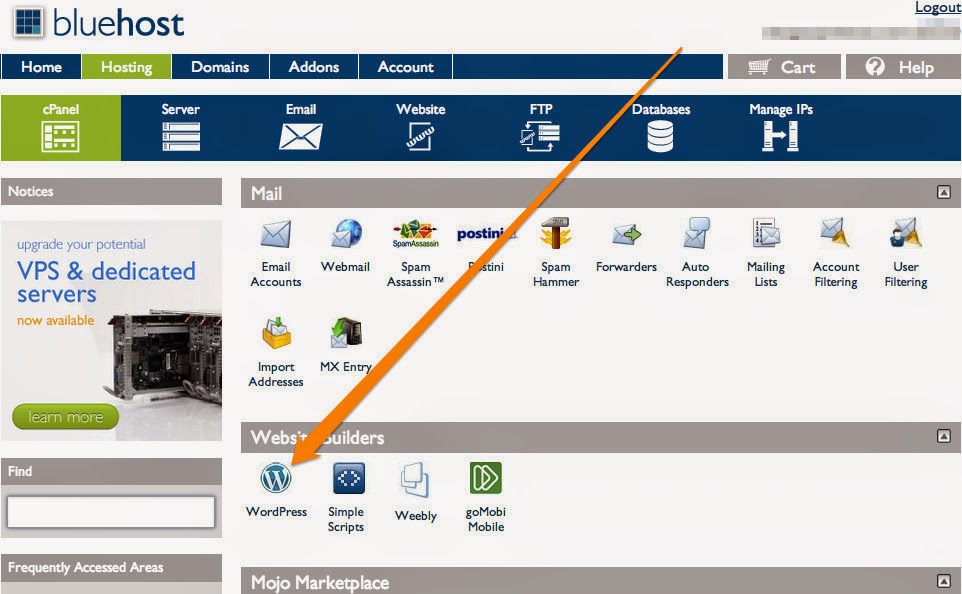Viewport: 962px width, 594px height.
Task: Open the Help page
Action: coord(902,66)
